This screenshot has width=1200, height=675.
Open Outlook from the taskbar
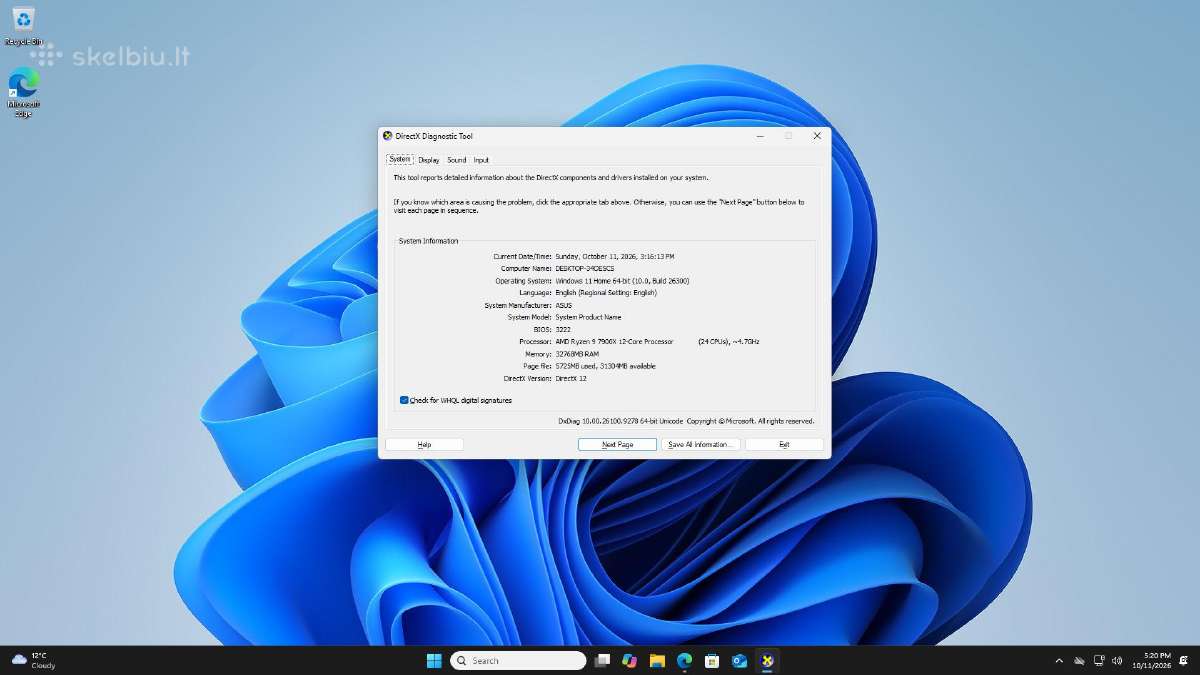(740, 660)
